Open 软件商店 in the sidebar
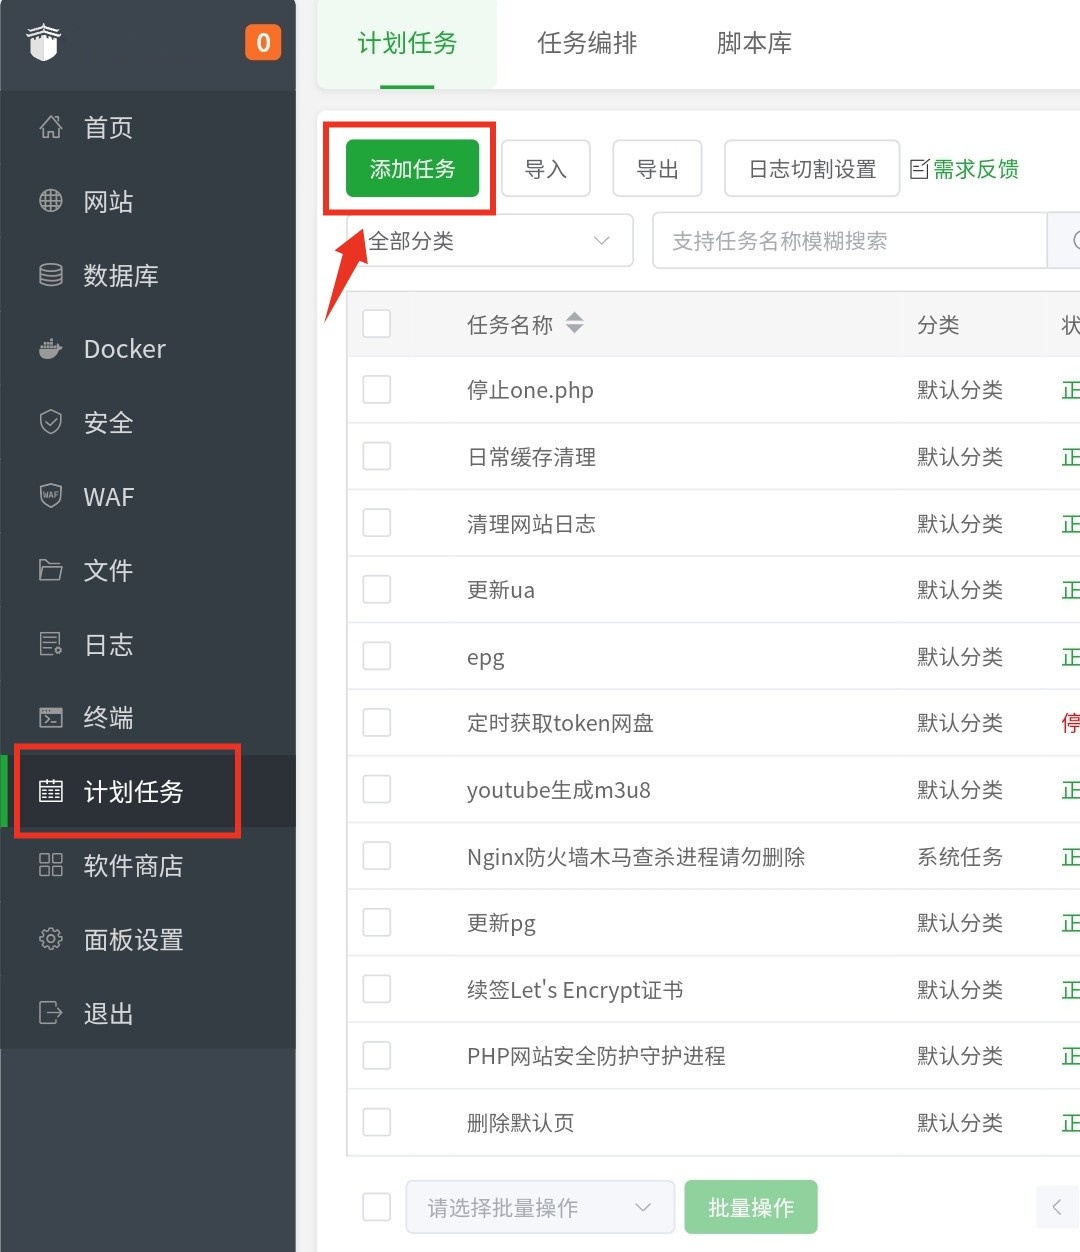 click(x=148, y=865)
